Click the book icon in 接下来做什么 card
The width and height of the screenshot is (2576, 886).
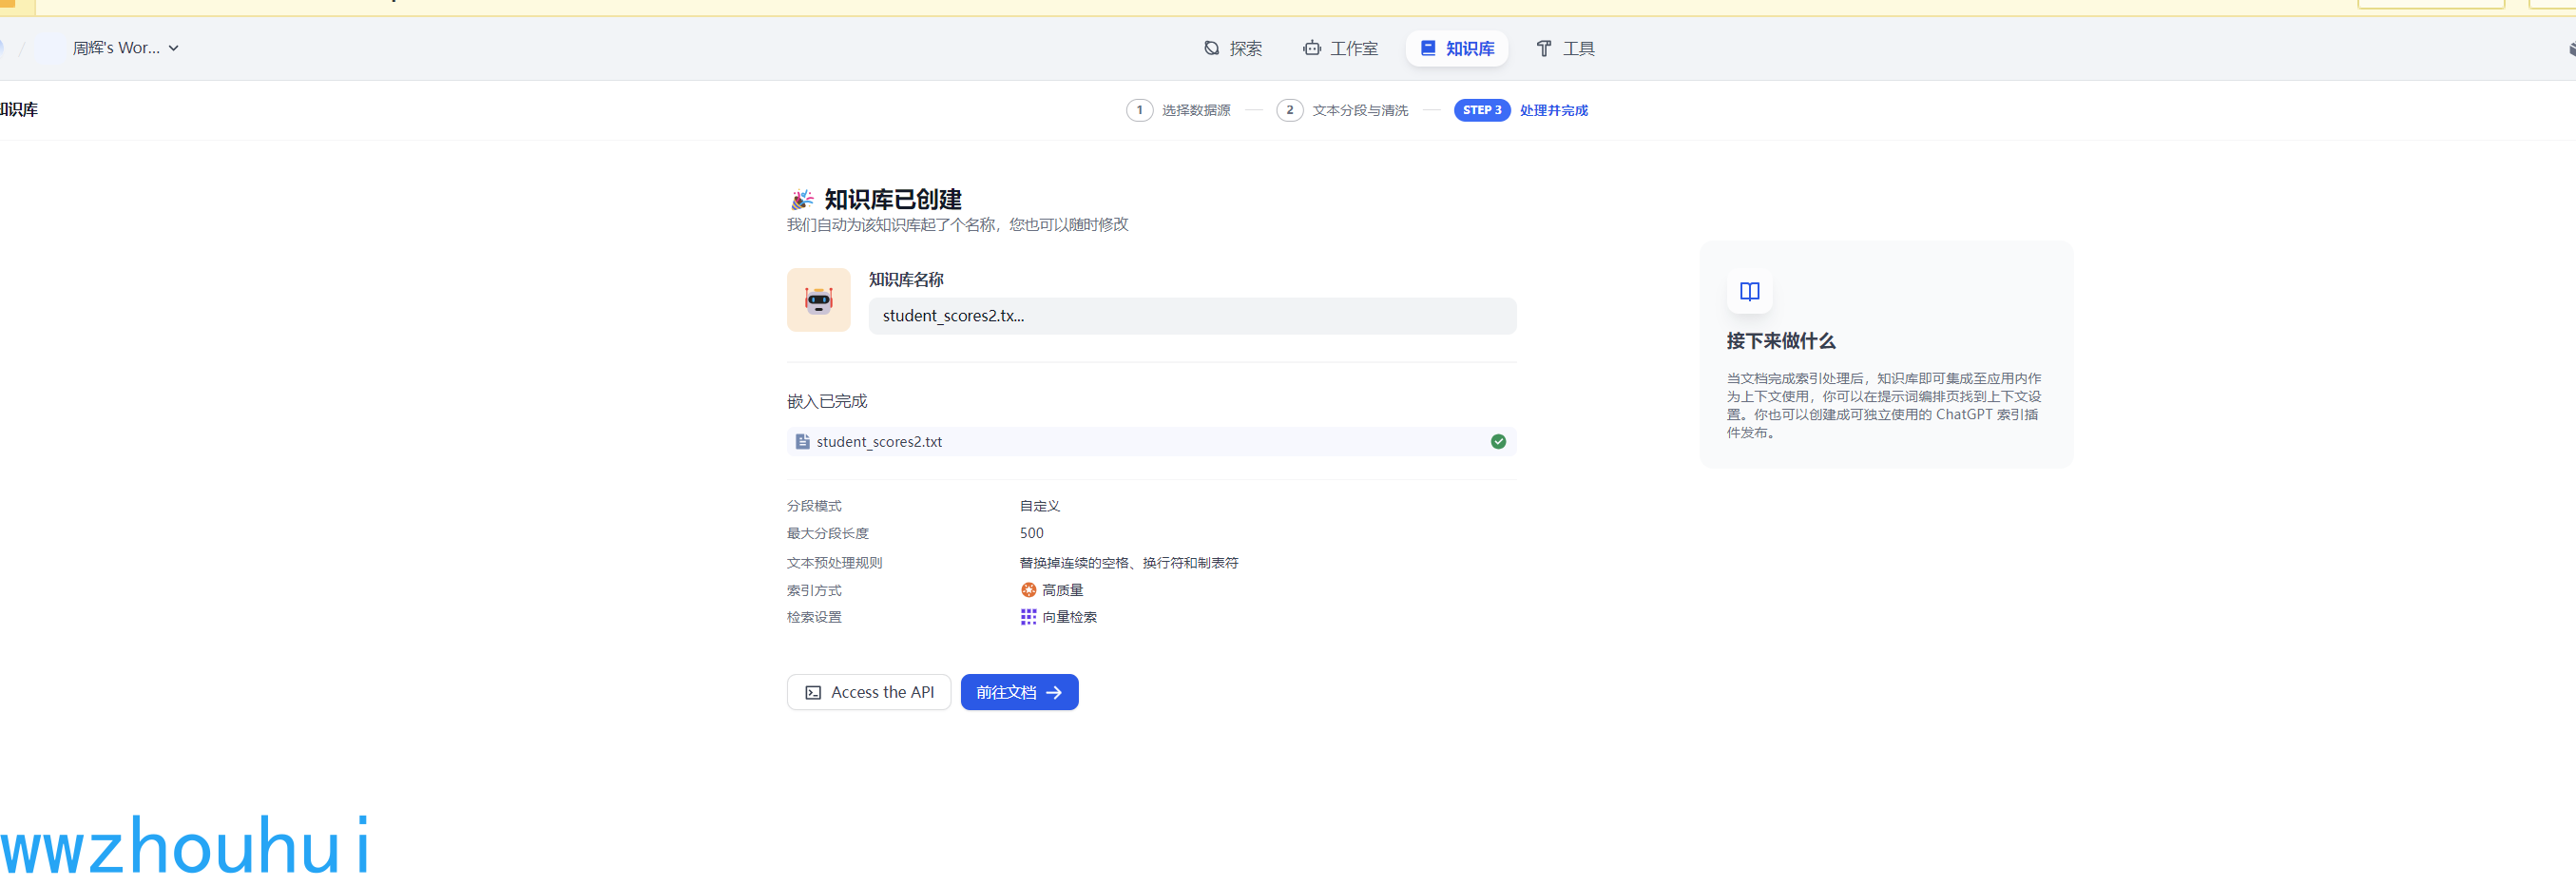point(1749,291)
